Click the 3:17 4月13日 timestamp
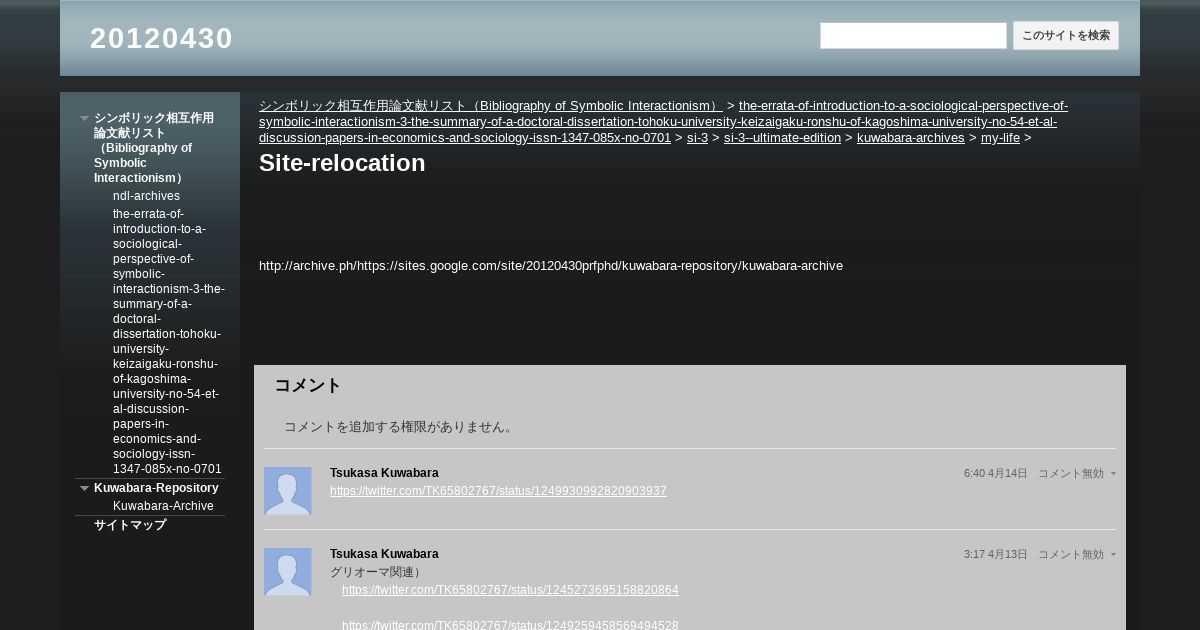The height and width of the screenshot is (630, 1200). pyautogui.click(x=996, y=554)
